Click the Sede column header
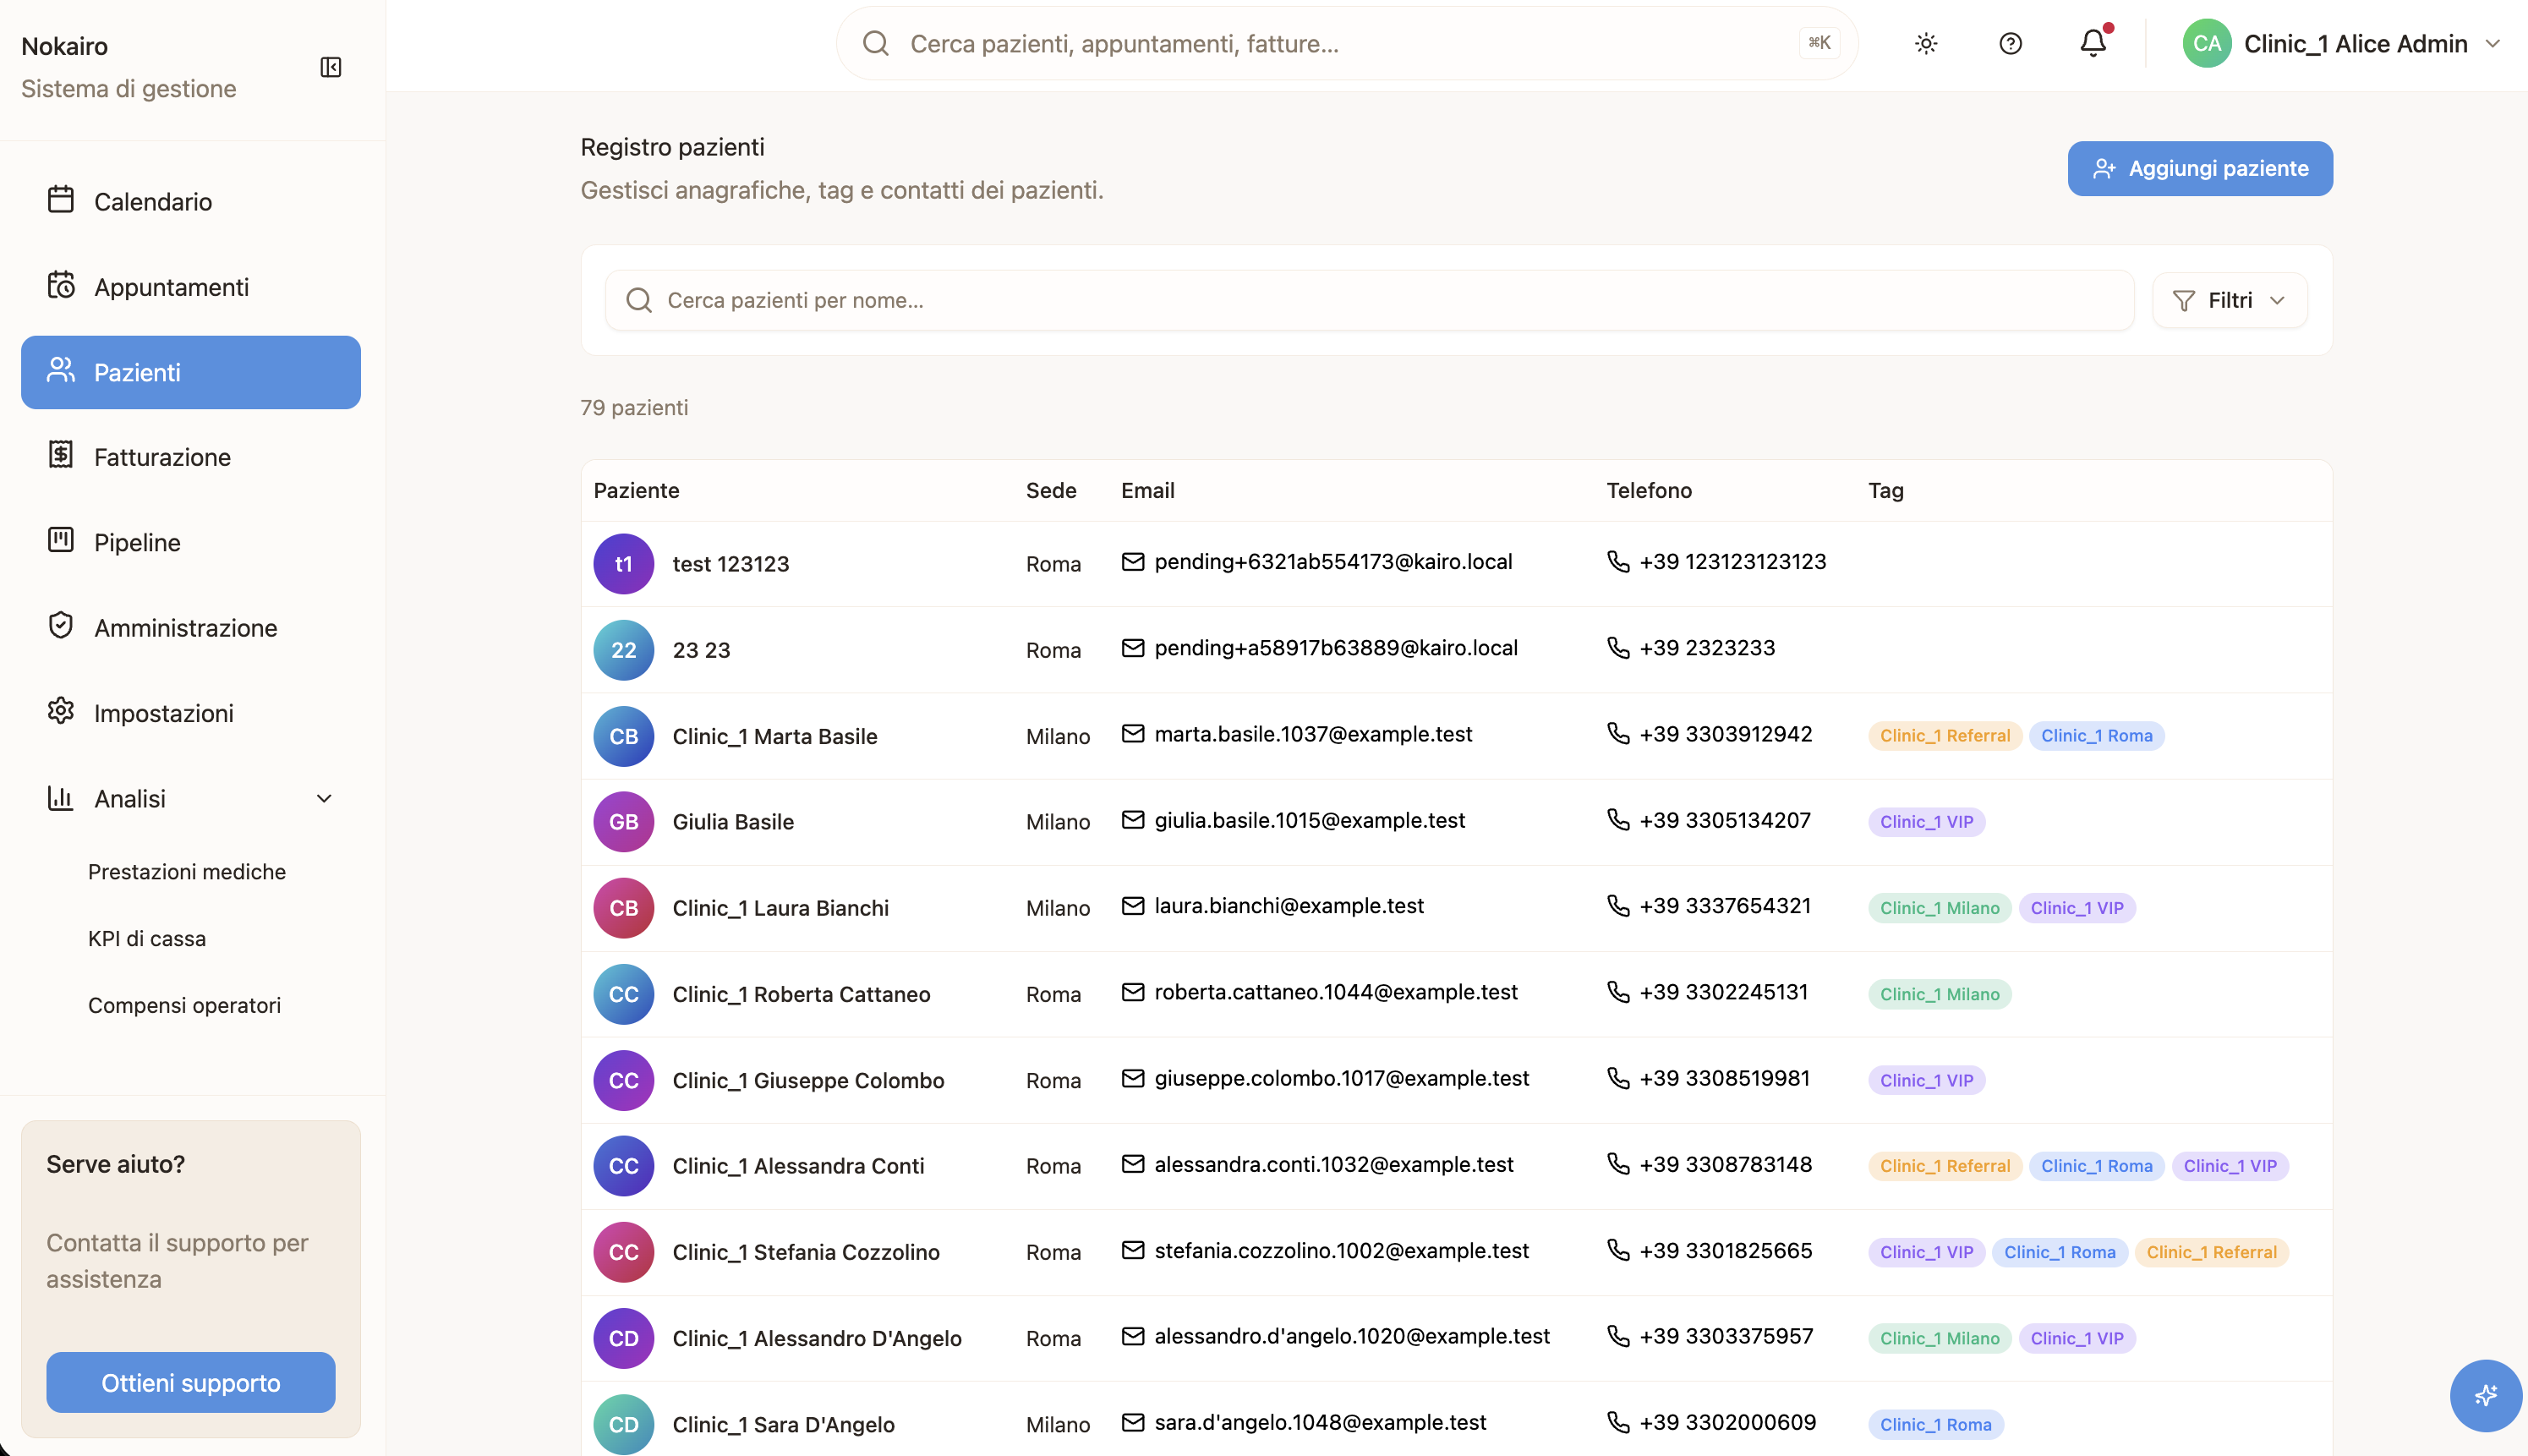This screenshot has width=2528, height=1456. pyautogui.click(x=1051, y=490)
